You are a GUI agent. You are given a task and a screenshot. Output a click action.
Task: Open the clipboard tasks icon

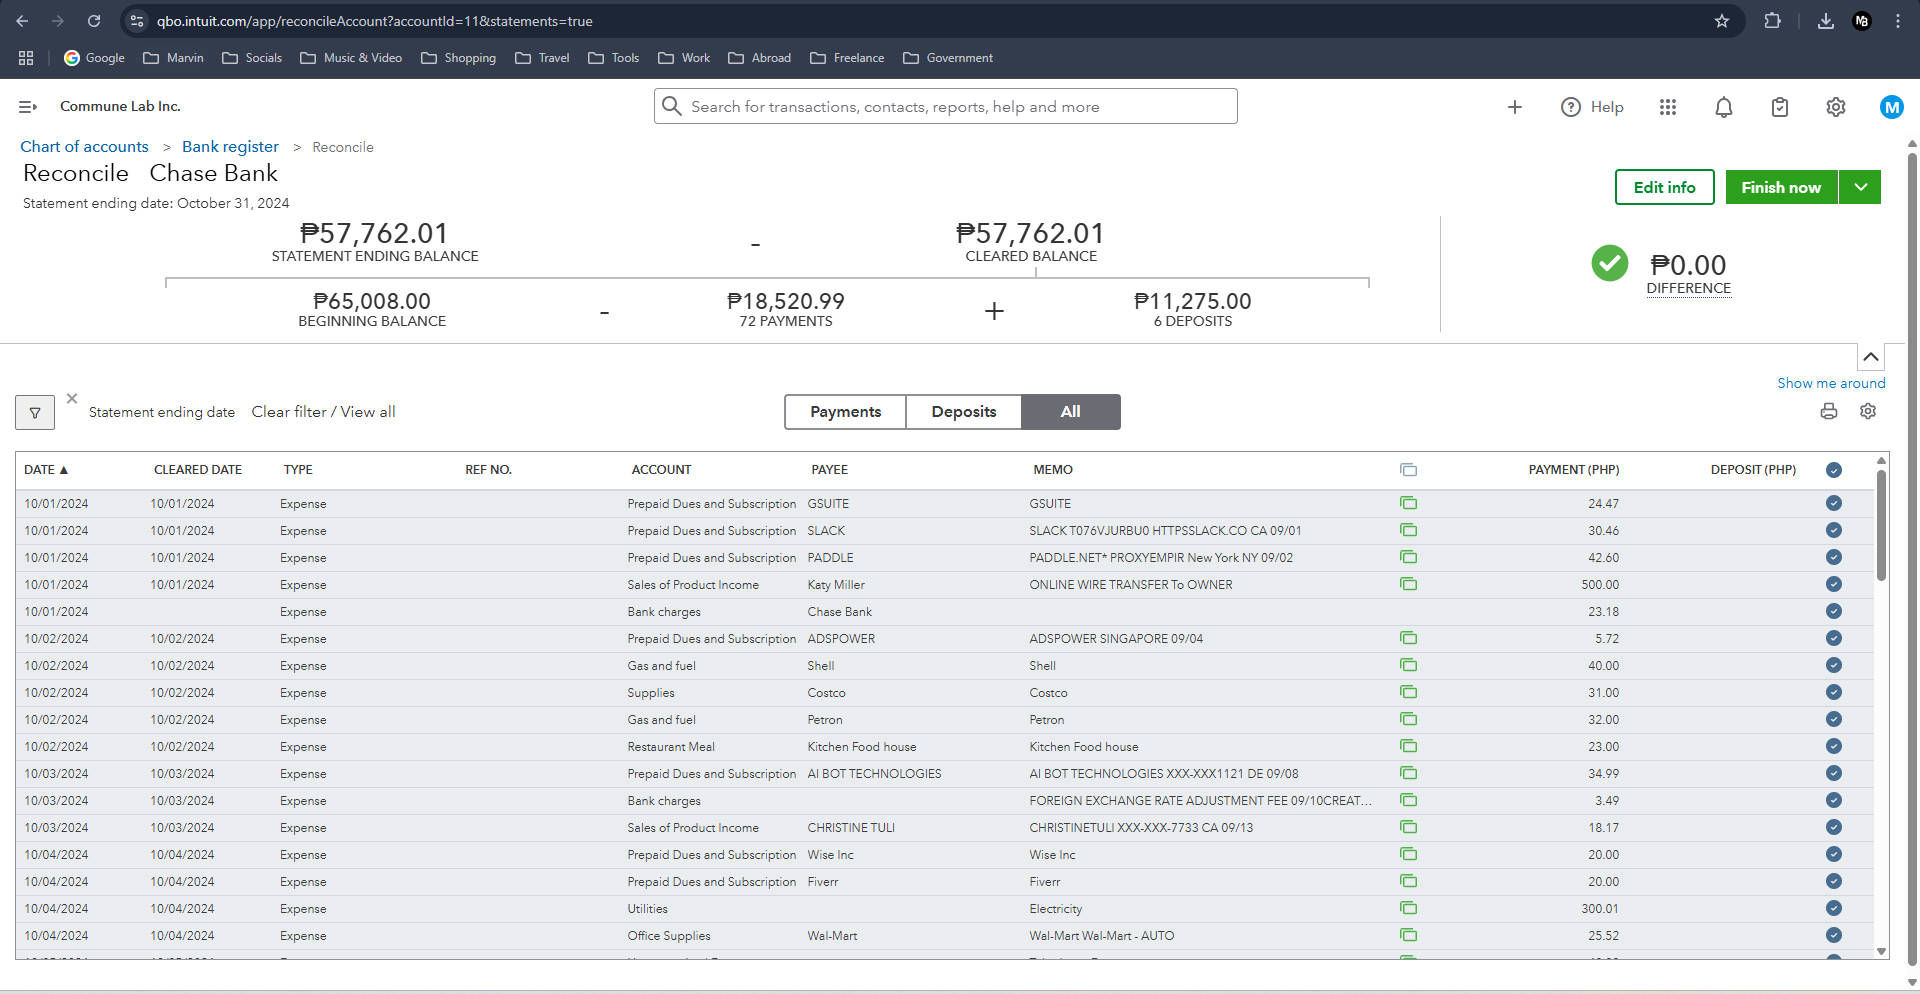pyautogui.click(x=1779, y=107)
